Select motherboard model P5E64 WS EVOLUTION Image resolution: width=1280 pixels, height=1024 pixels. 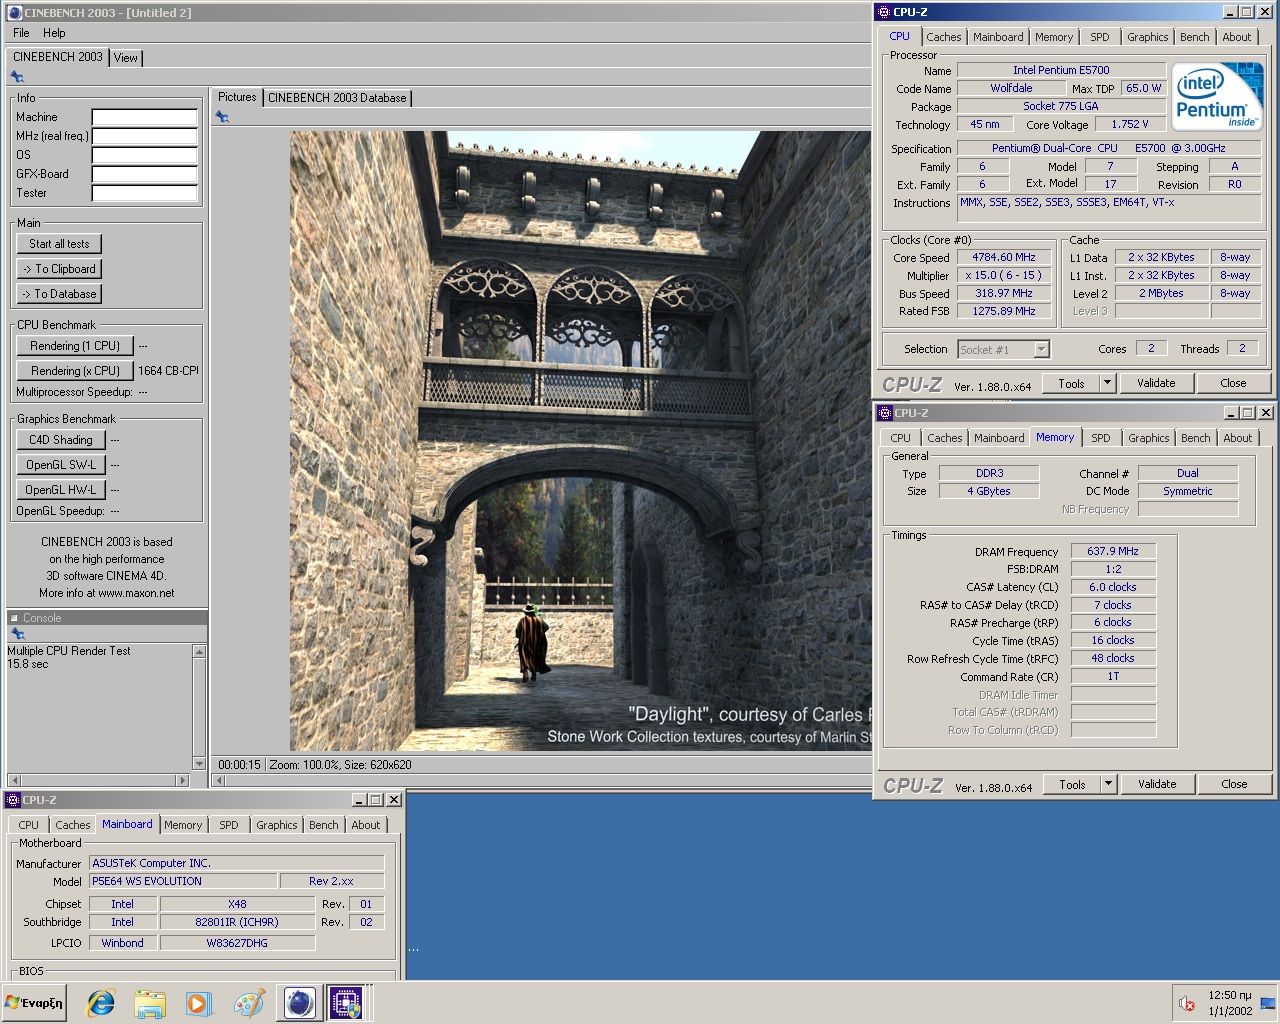pyautogui.click(x=183, y=881)
